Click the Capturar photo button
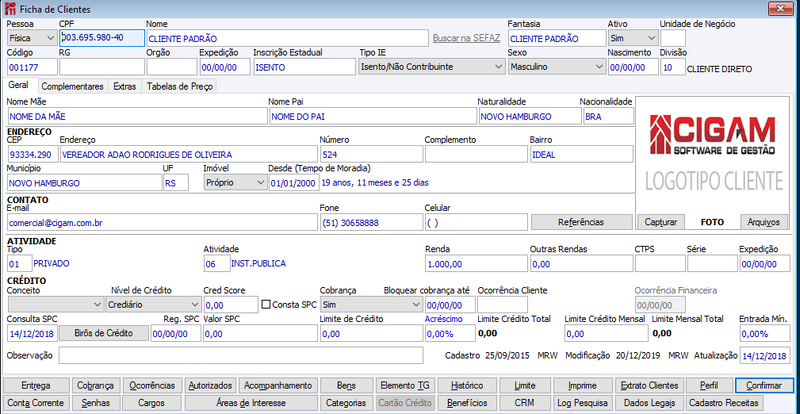This screenshot has height=414, width=800. (x=661, y=222)
